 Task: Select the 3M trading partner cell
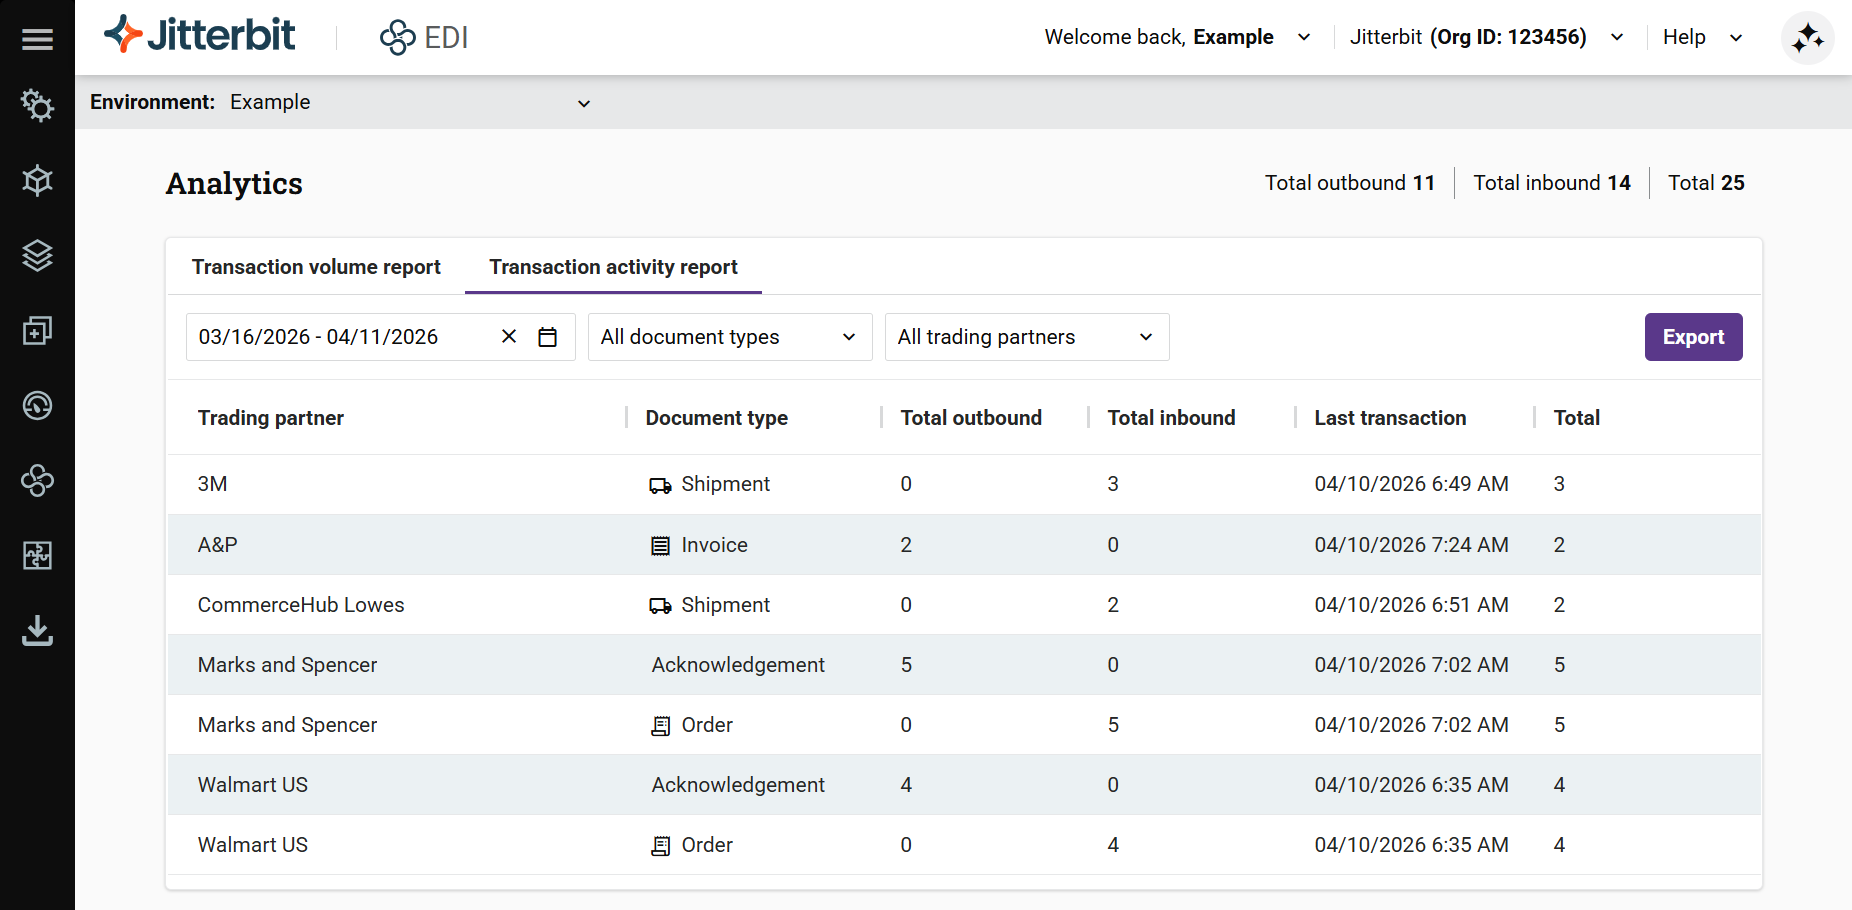coord(213,484)
